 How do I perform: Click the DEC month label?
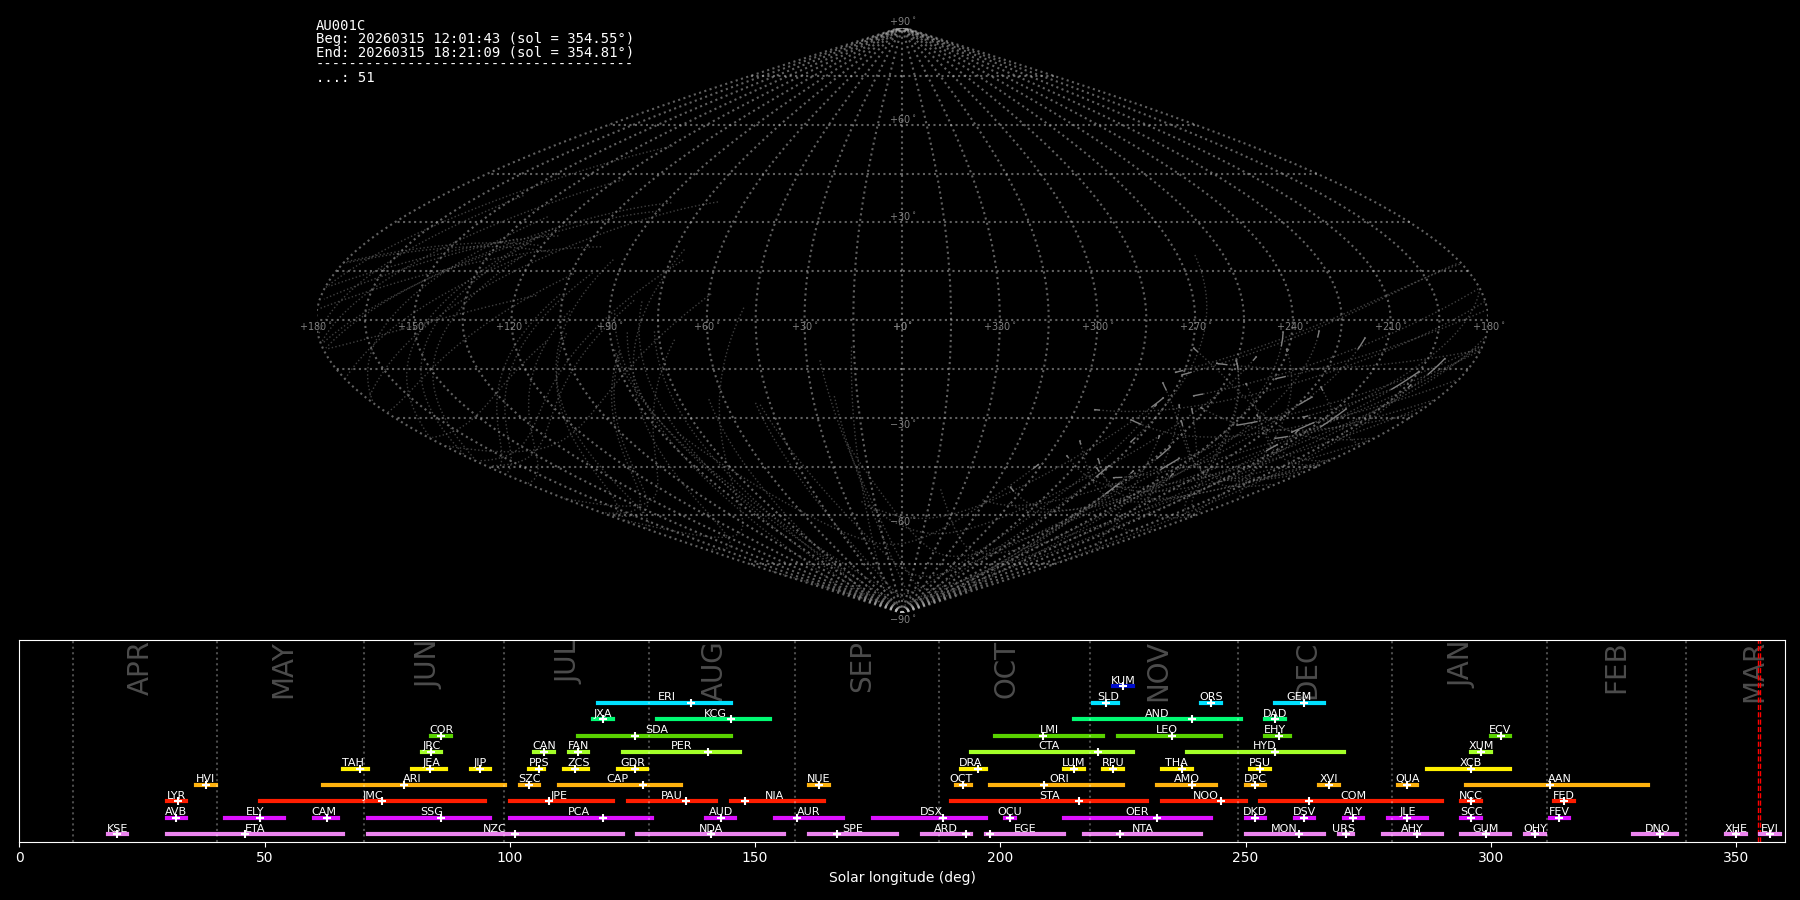1307,671
